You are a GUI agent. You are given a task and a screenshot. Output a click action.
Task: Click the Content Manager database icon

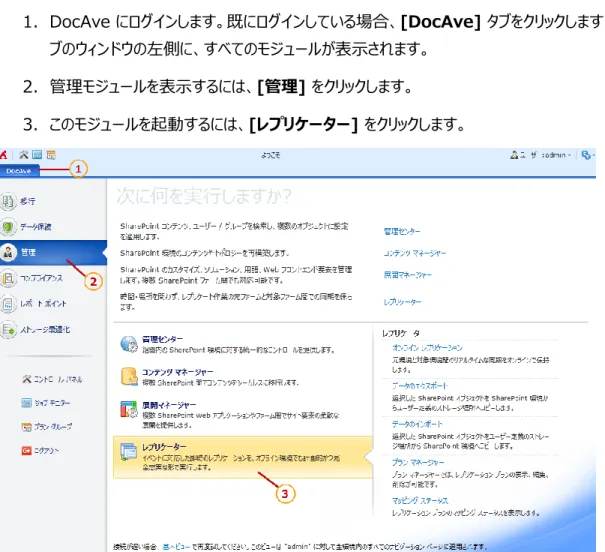coord(128,376)
